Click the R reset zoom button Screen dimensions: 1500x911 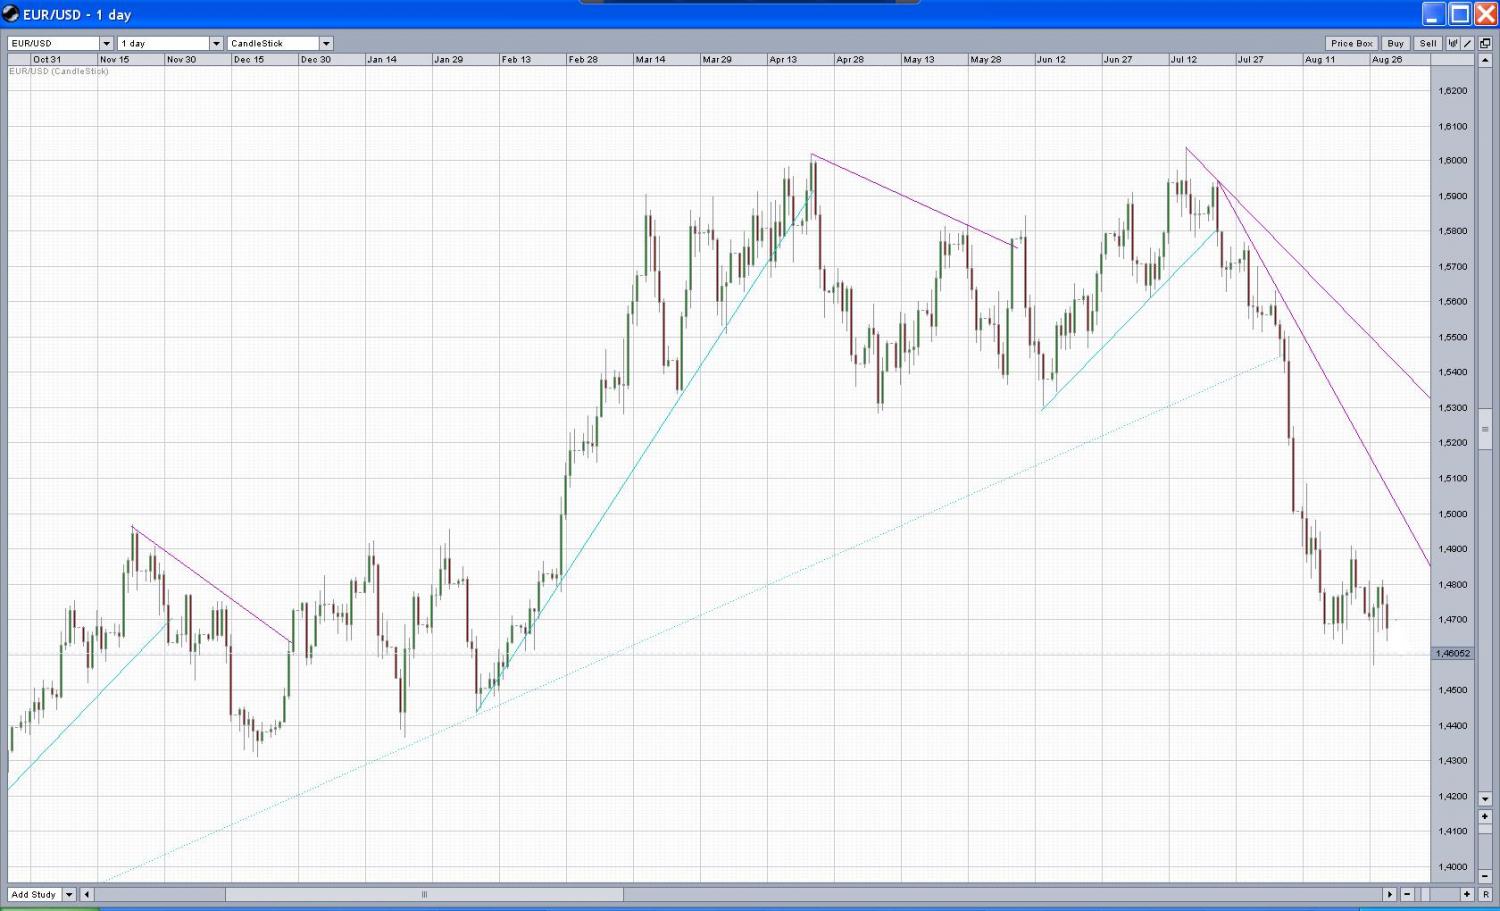tap(1485, 894)
